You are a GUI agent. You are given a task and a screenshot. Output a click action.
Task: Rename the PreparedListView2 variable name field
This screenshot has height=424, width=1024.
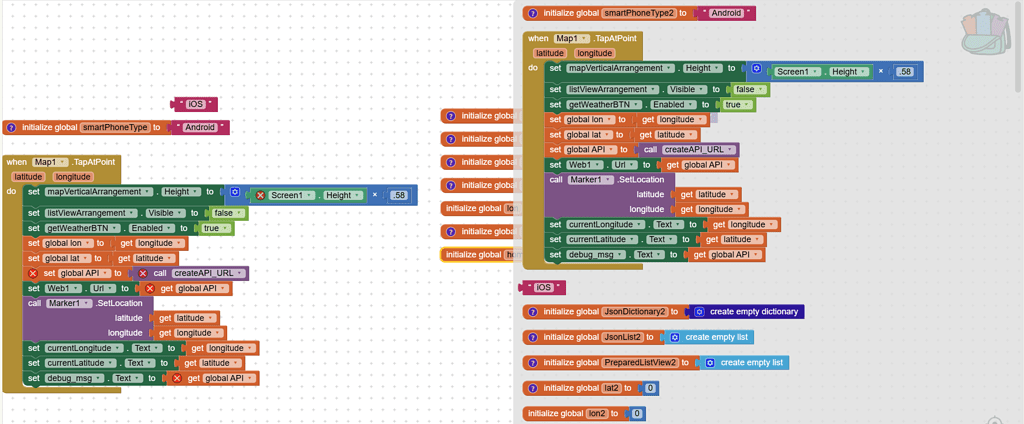(x=641, y=363)
